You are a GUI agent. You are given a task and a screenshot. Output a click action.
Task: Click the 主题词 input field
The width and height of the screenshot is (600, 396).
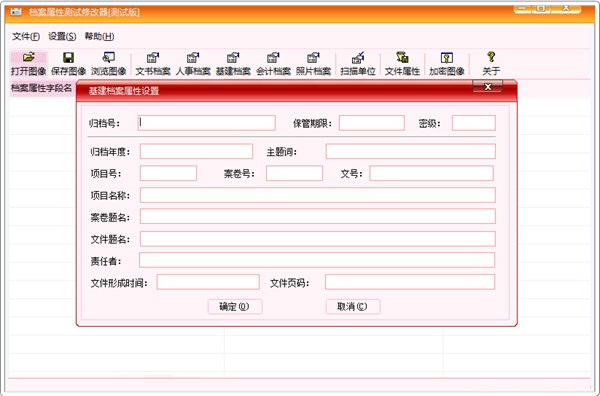tap(411, 152)
